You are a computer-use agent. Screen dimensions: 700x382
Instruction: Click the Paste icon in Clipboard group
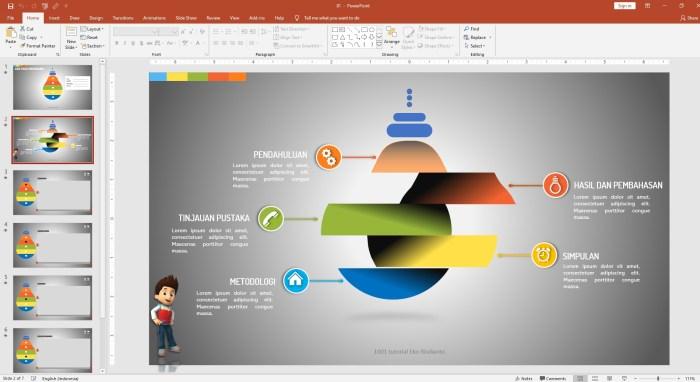pyautogui.click(x=10, y=36)
